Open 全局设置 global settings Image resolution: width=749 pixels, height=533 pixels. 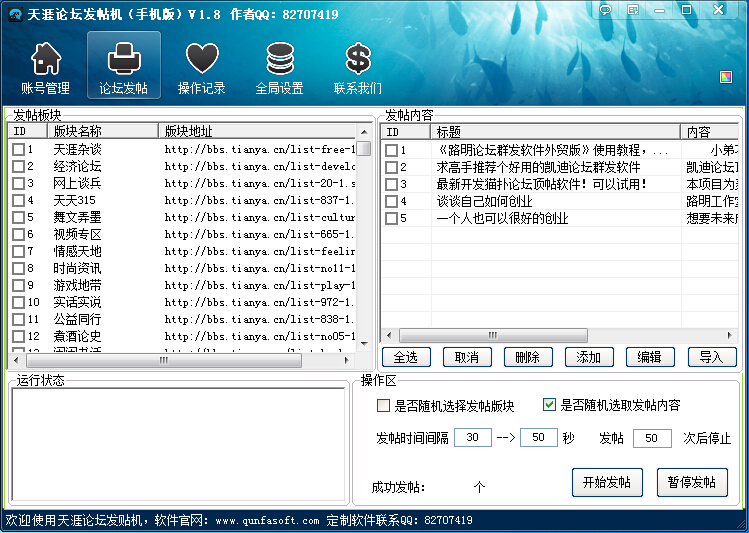pos(279,68)
